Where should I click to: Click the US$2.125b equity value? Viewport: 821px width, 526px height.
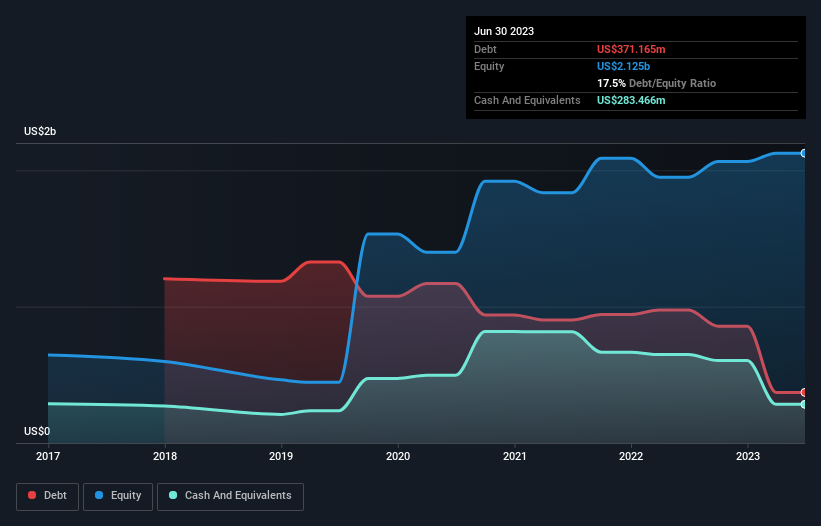point(623,66)
